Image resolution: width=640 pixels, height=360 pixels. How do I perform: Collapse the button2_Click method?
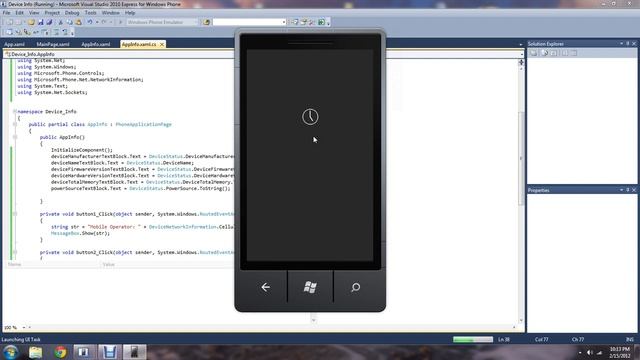[15, 252]
